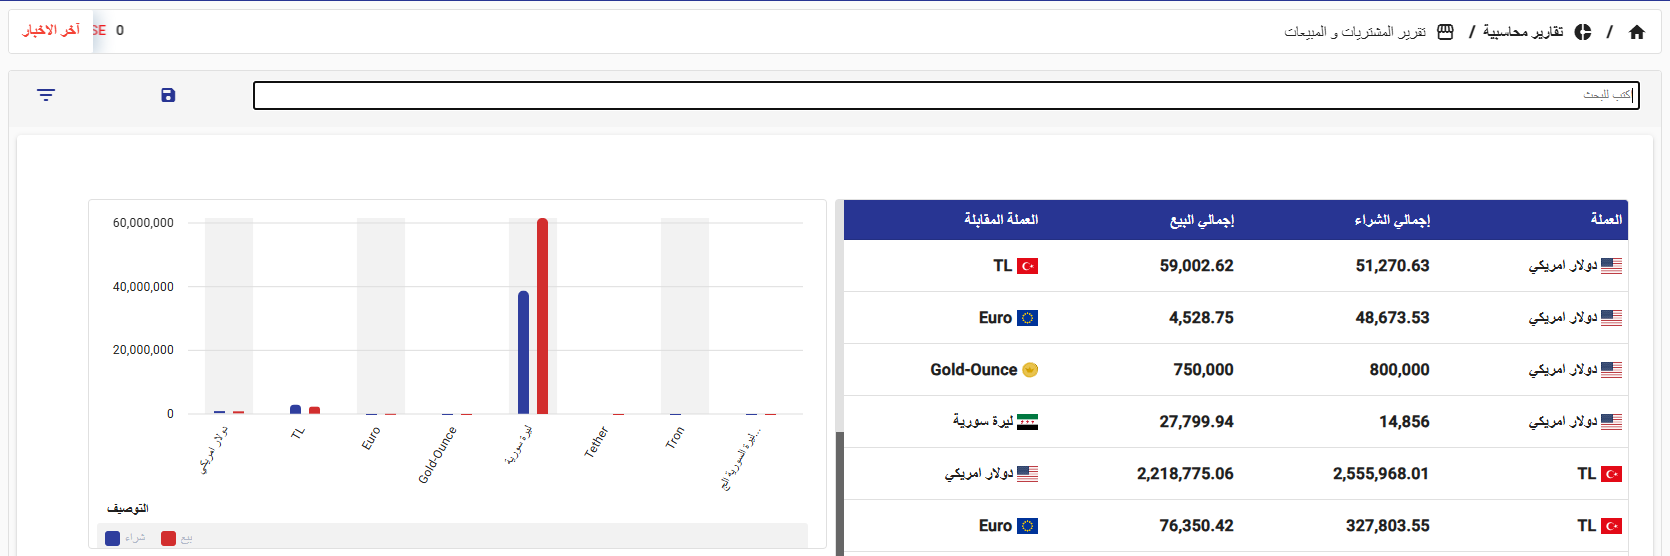The height and width of the screenshot is (556, 1670).
Task: Open the آخر الاخبار news label
Action: click(52, 31)
